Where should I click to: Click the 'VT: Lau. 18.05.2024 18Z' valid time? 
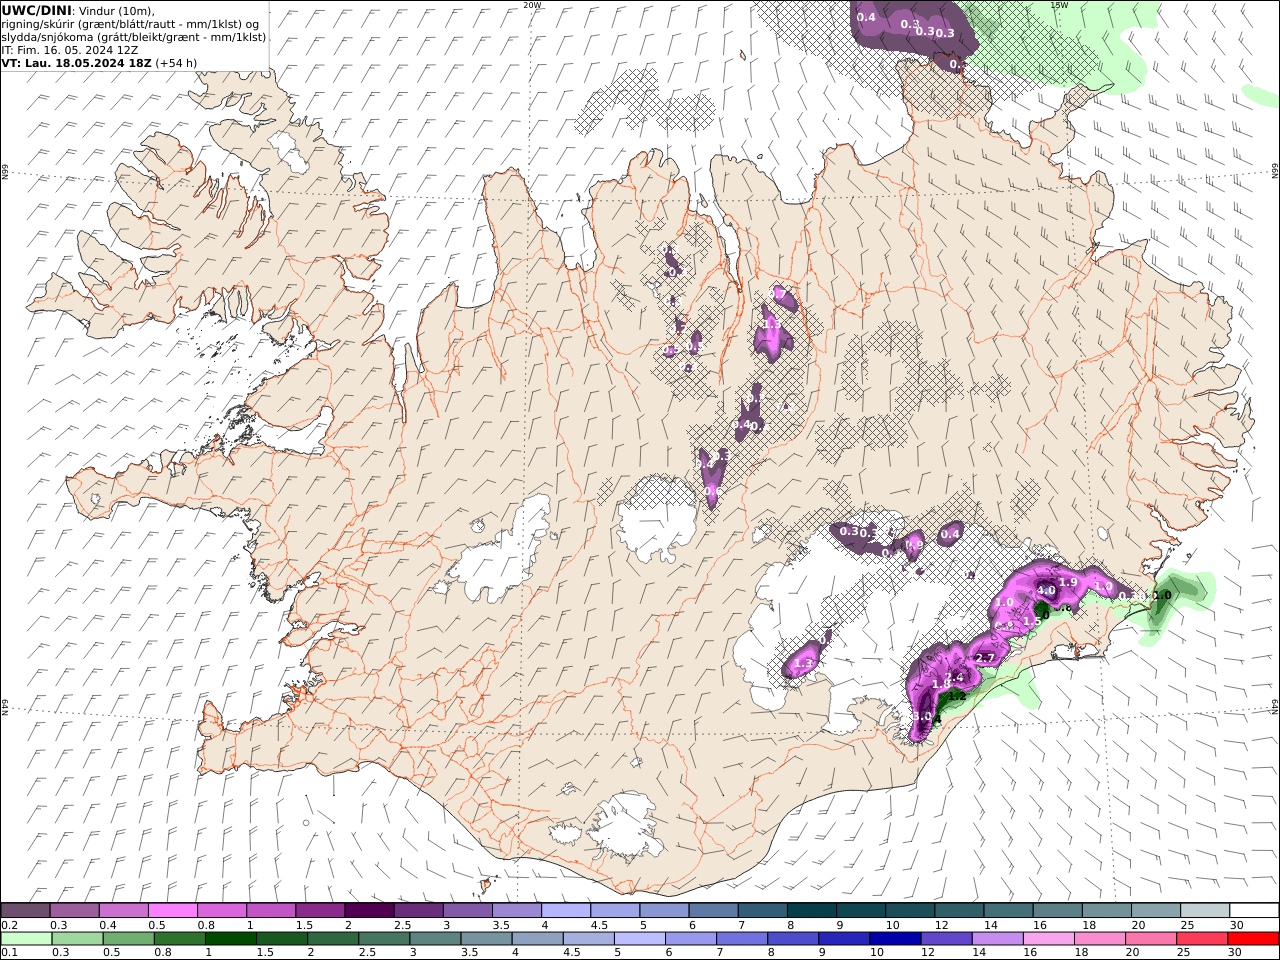point(76,62)
